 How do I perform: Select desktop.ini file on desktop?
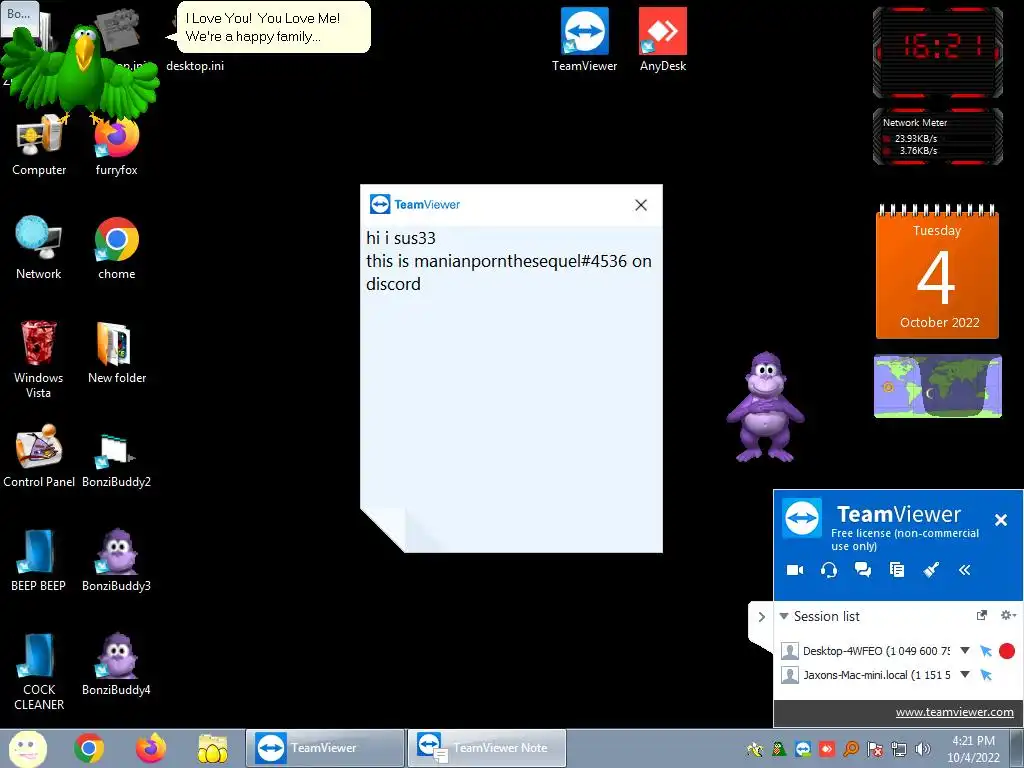click(x=195, y=65)
